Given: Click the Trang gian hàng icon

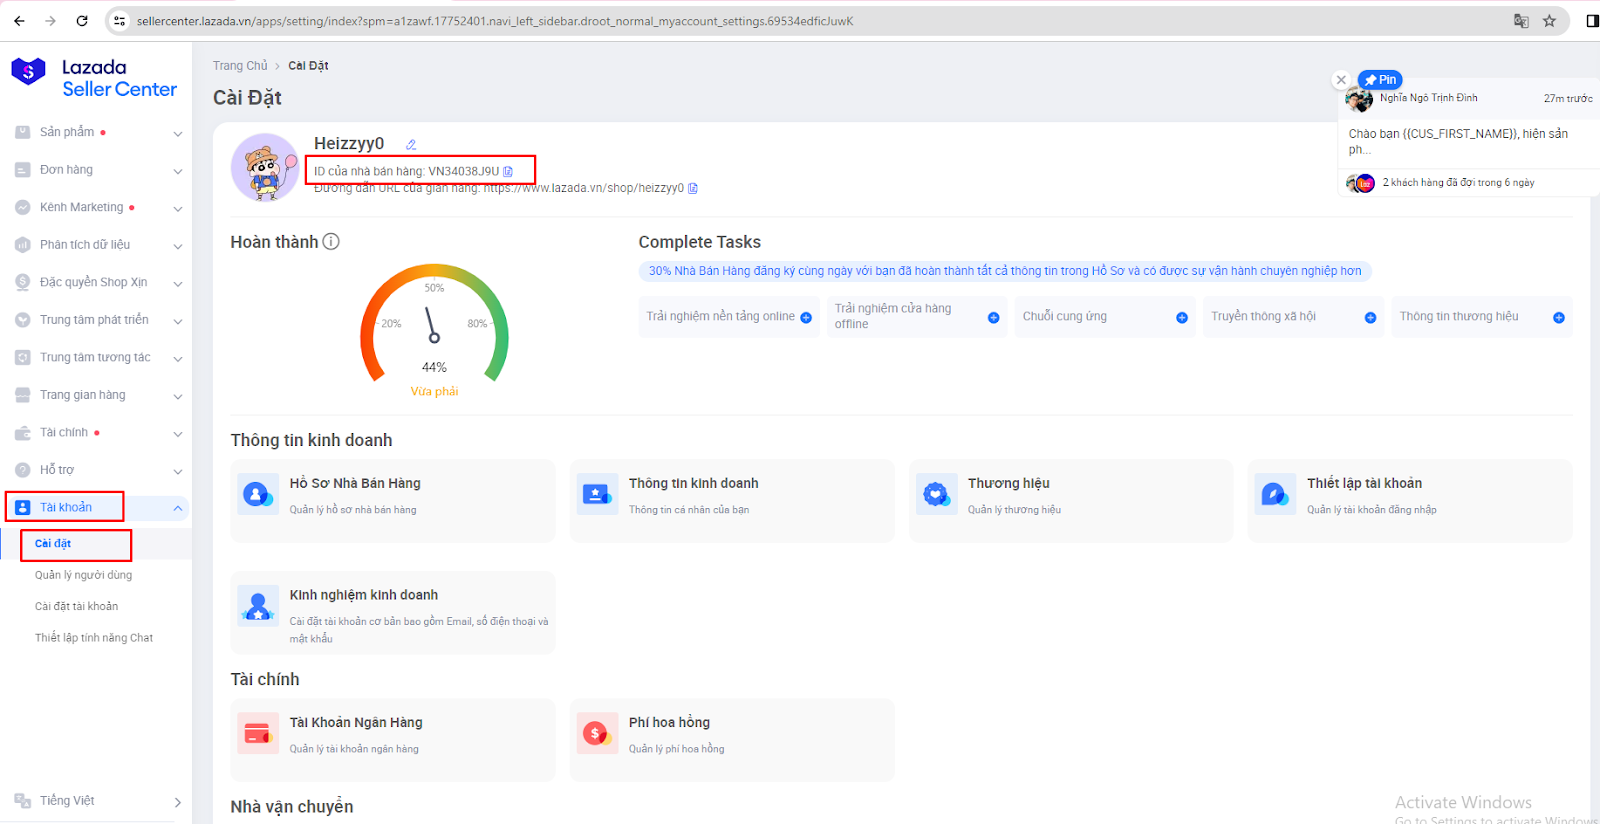Looking at the screenshot, I should [x=23, y=395].
